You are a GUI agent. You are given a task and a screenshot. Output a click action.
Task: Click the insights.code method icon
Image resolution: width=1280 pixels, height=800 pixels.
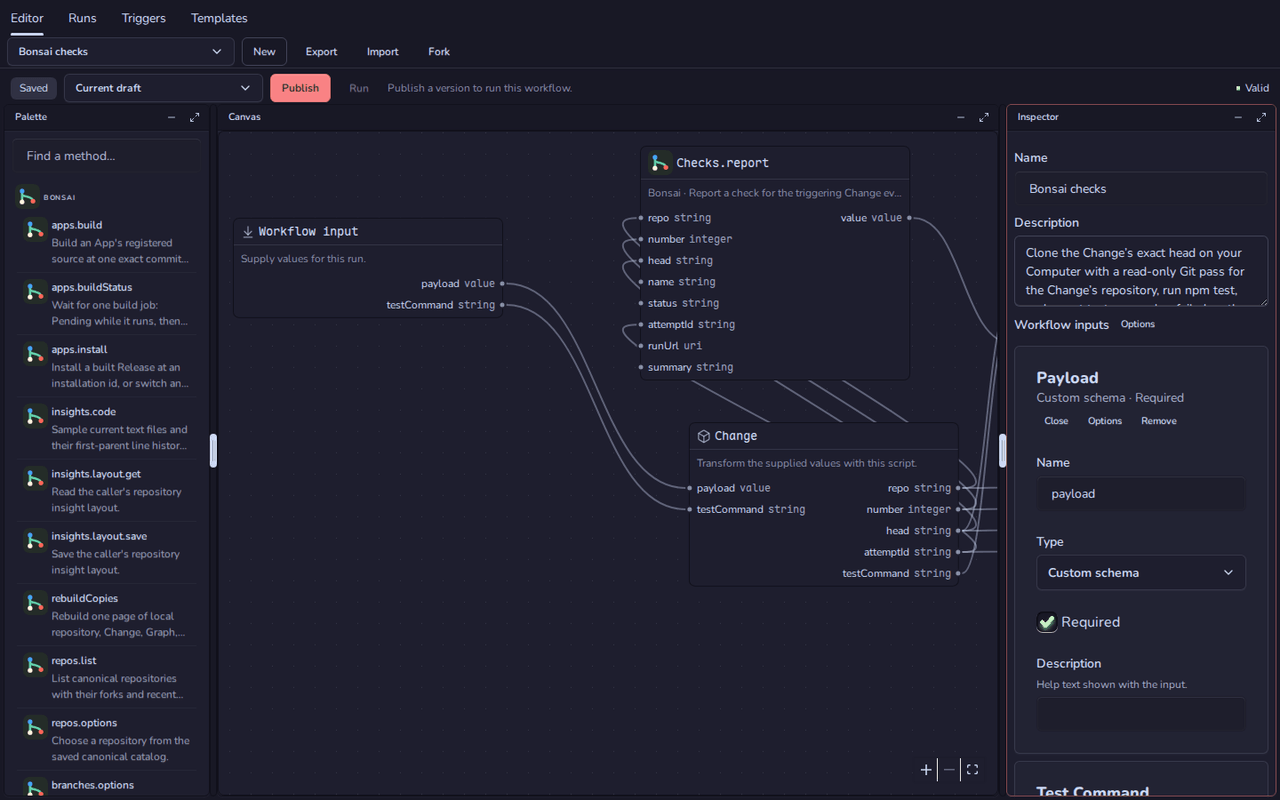(34, 416)
